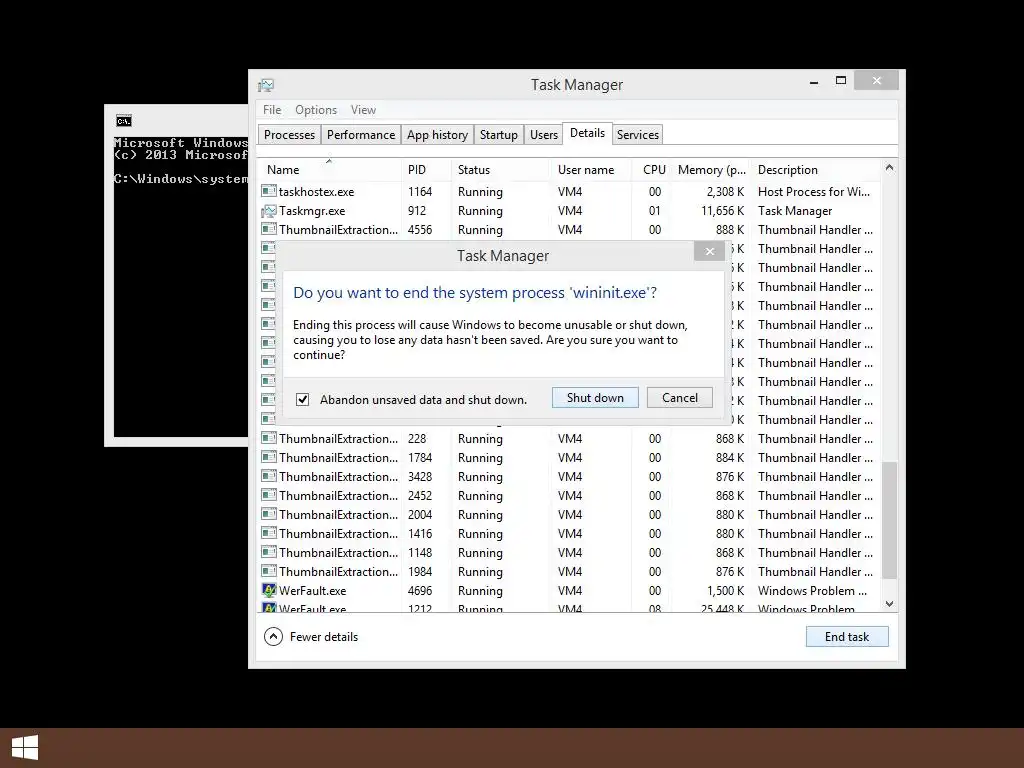
Task: Click icon of ThumbnailExtraction PID 3428
Action: click(x=268, y=476)
